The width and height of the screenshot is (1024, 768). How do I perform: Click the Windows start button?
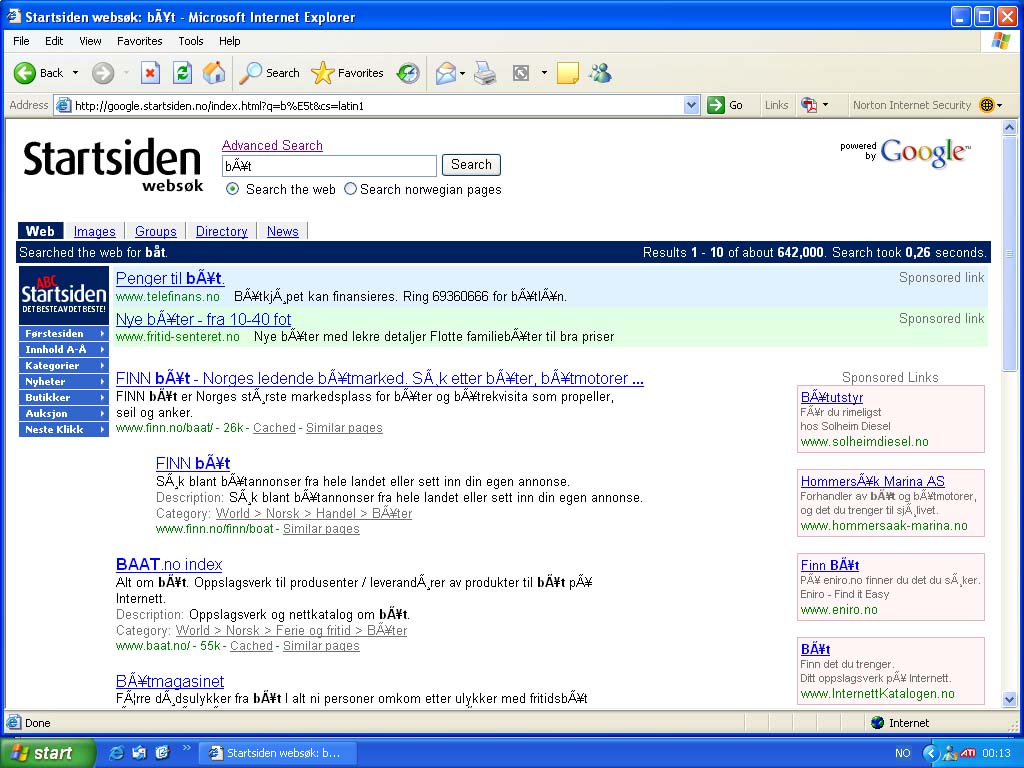click(46, 753)
